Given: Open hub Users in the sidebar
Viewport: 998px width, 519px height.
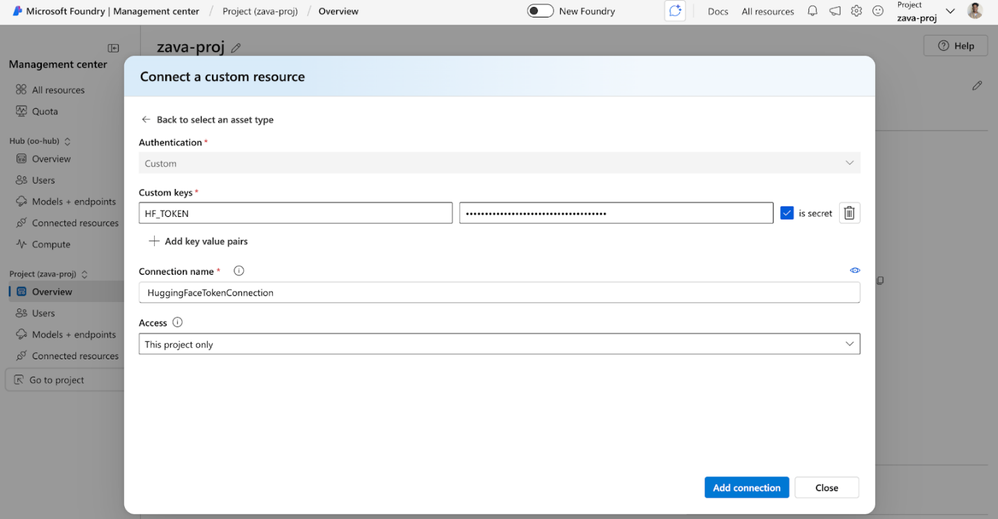Looking at the screenshot, I should tap(43, 180).
